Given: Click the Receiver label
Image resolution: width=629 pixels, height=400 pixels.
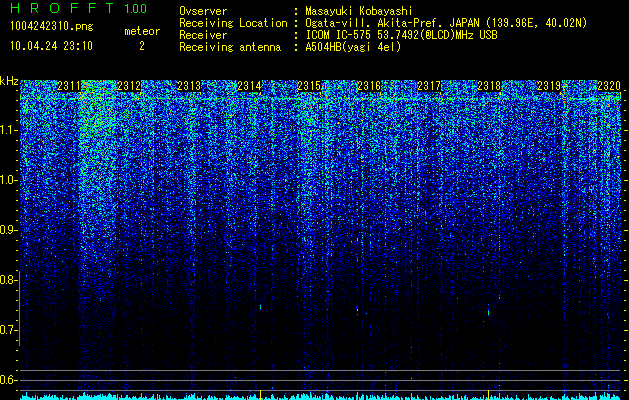Looking at the screenshot, I should (203, 35).
